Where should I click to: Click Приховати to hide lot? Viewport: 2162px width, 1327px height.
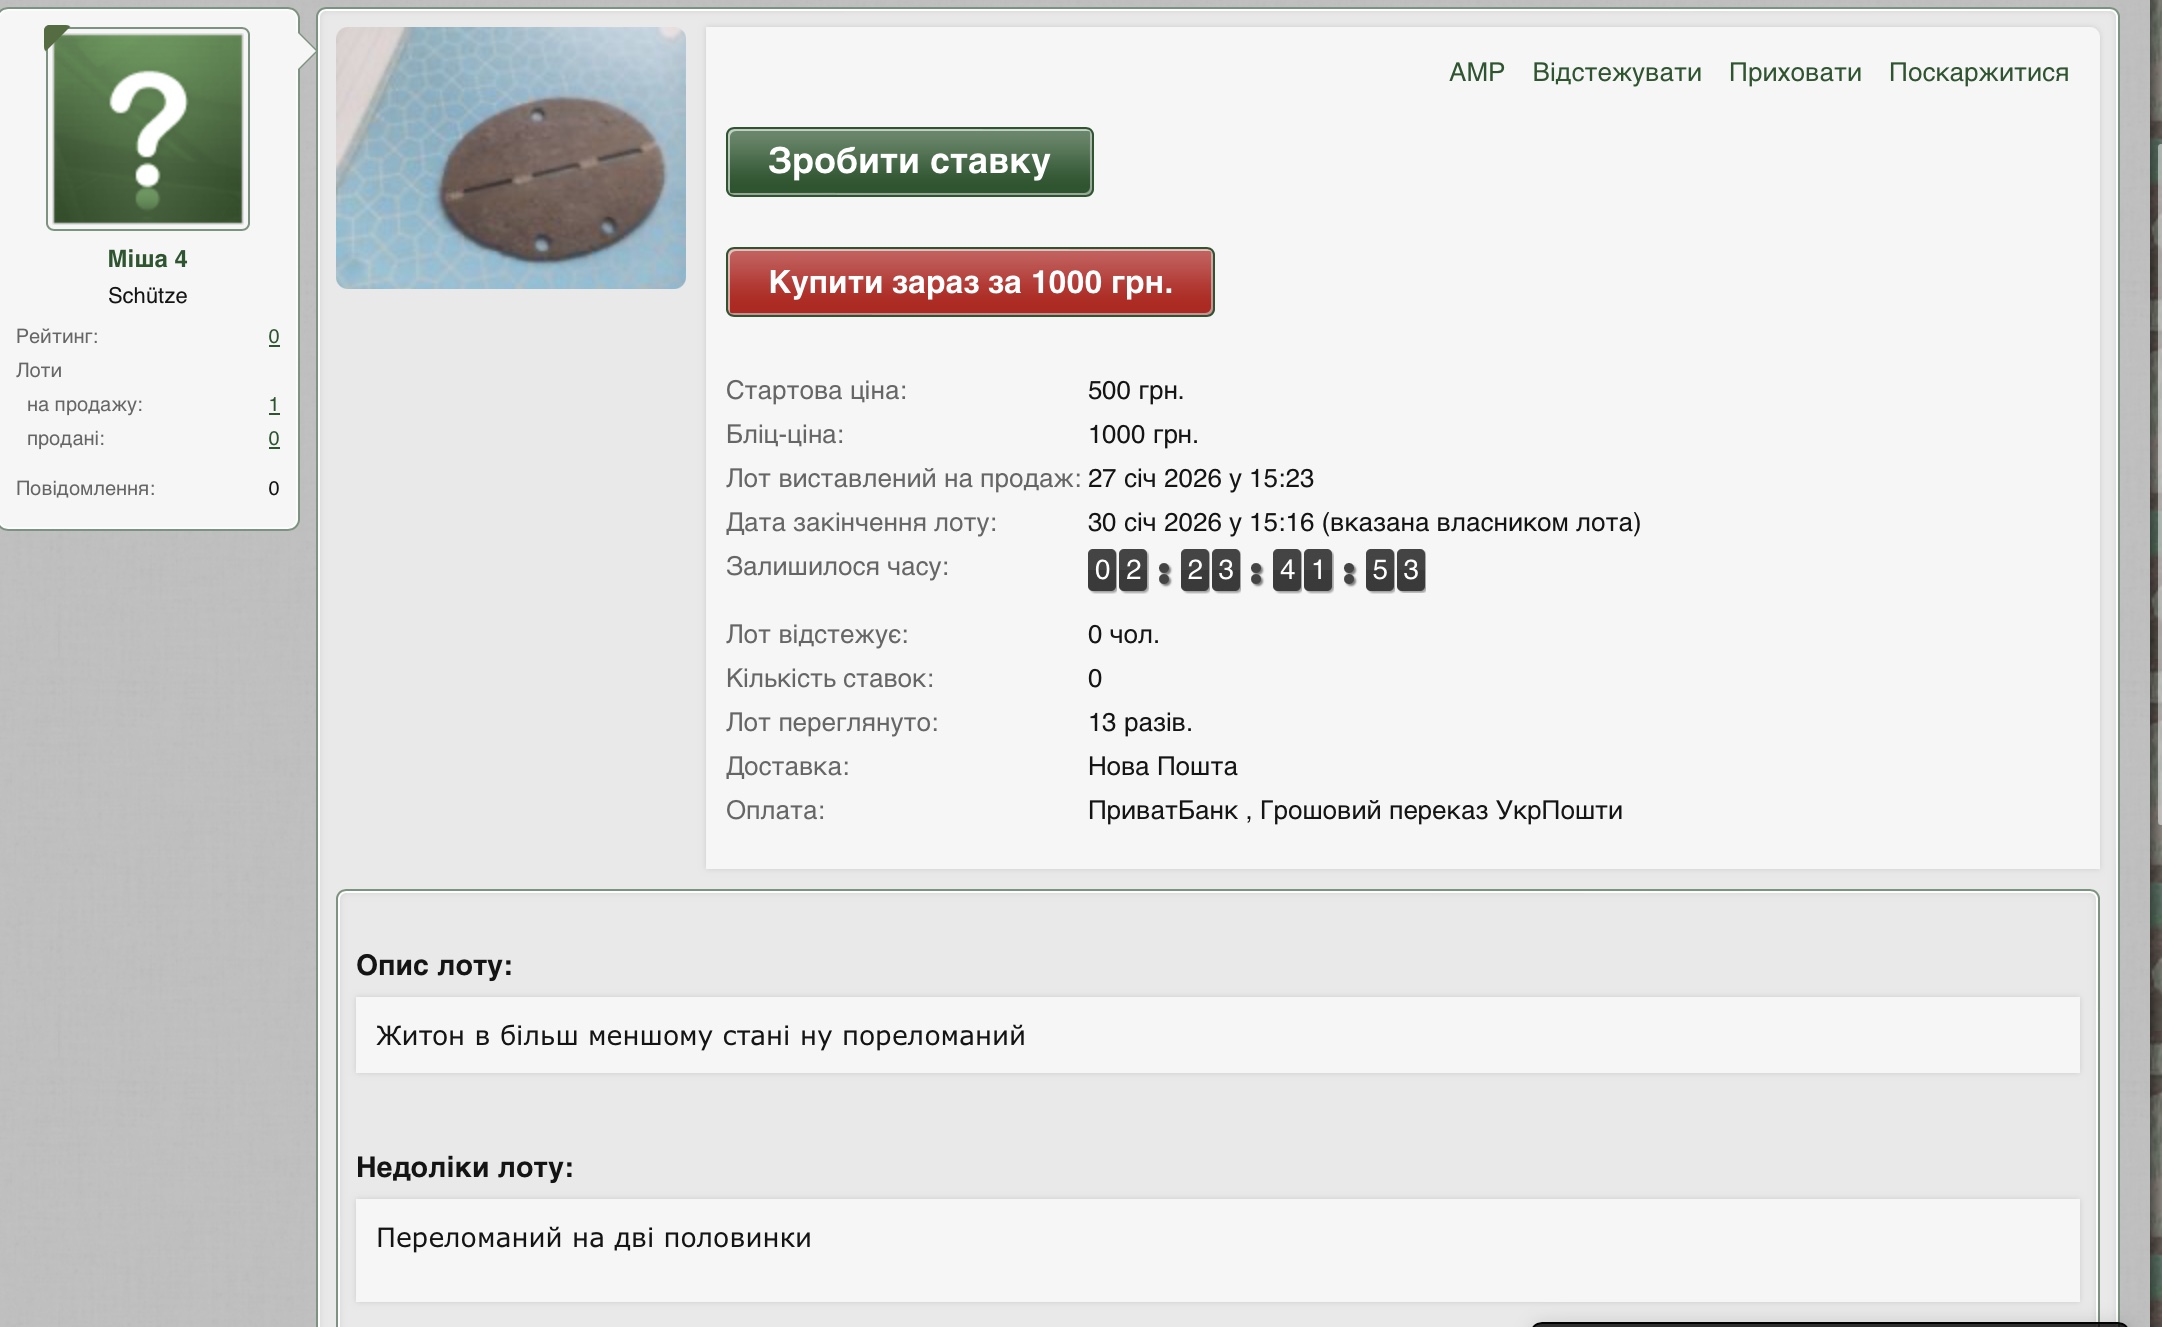point(1794,73)
